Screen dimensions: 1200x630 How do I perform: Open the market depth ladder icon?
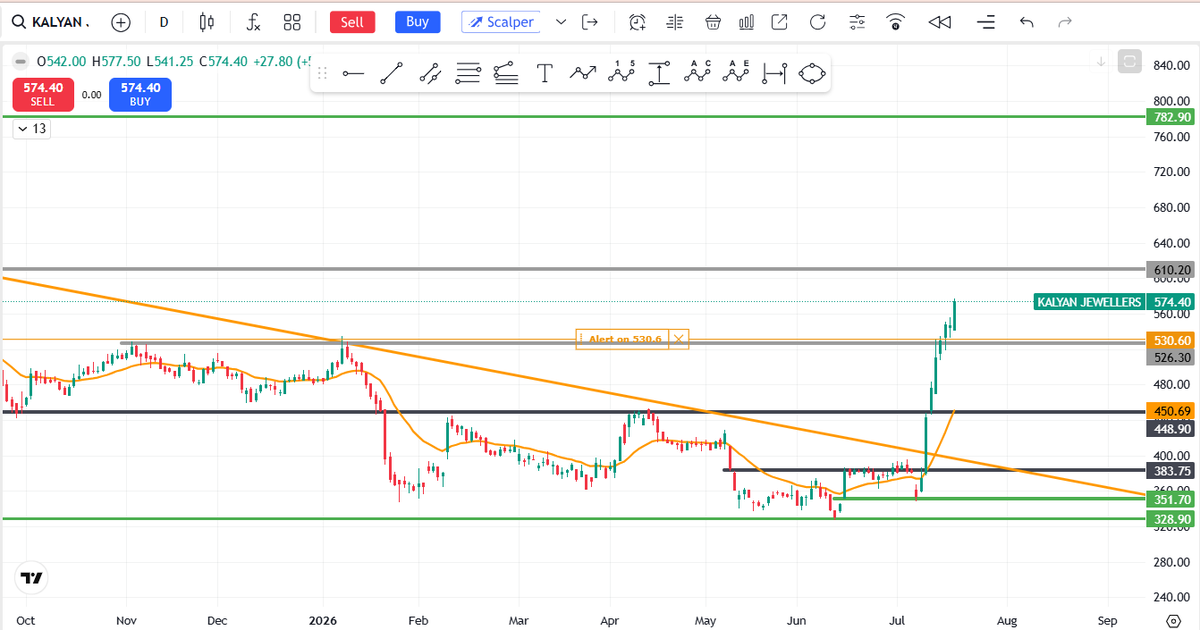tap(675, 22)
